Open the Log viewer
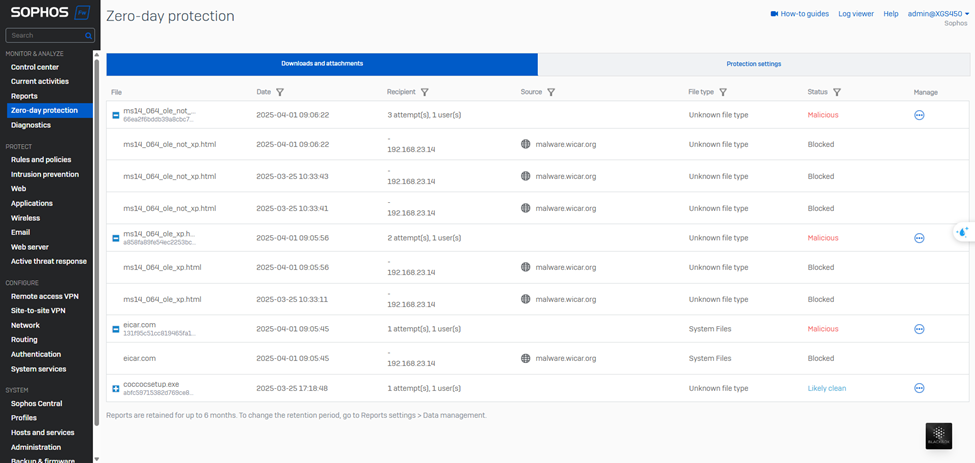The height and width of the screenshot is (463, 975). click(855, 14)
